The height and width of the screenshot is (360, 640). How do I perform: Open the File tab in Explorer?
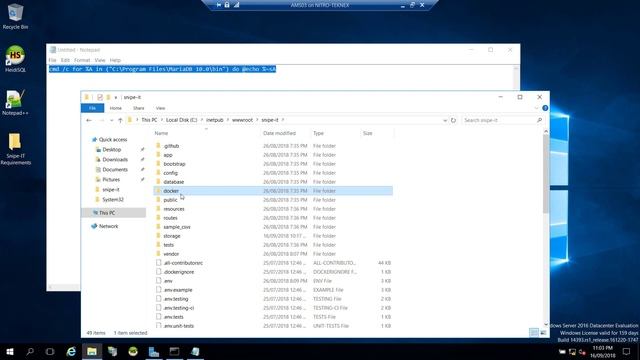point(92,108)
